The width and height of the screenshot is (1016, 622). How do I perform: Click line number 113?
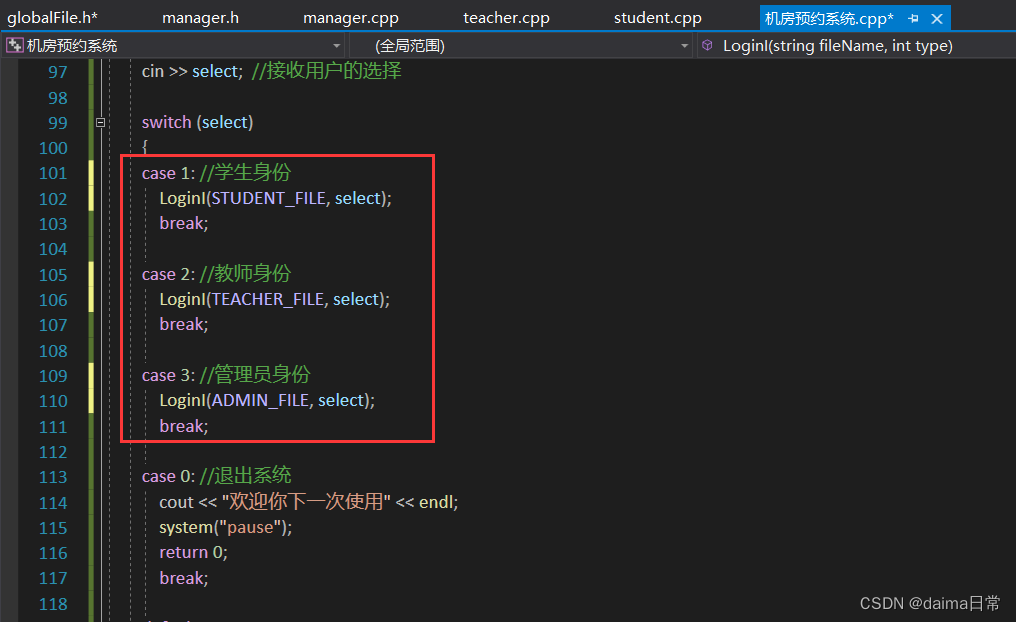[53, 477]
